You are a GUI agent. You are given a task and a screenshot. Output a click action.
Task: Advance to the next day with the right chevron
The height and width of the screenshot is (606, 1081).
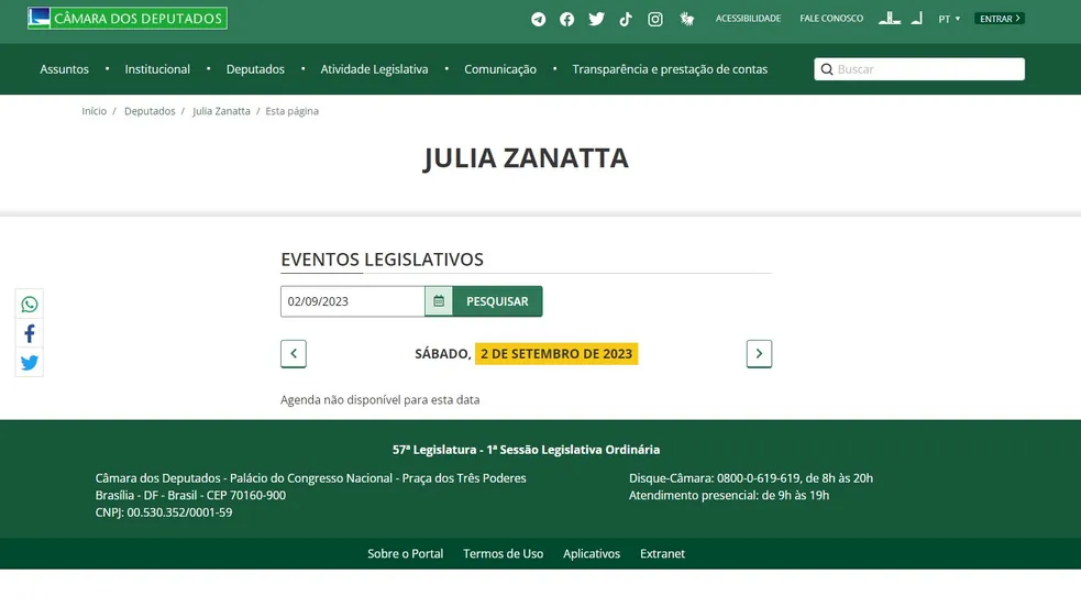(x=759, y=354)
